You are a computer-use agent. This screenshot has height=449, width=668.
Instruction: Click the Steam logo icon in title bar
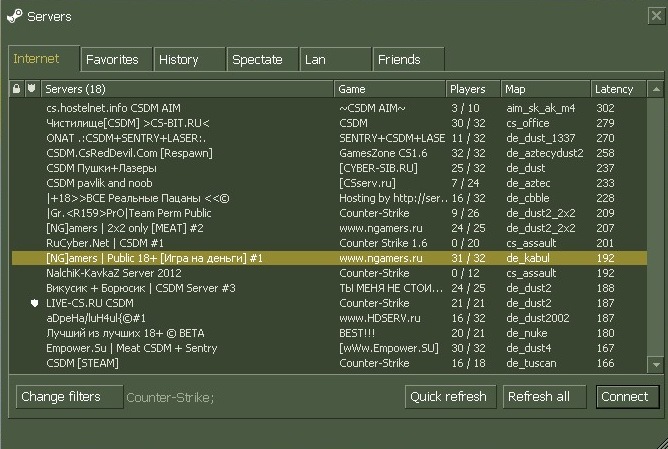[14, 17]
